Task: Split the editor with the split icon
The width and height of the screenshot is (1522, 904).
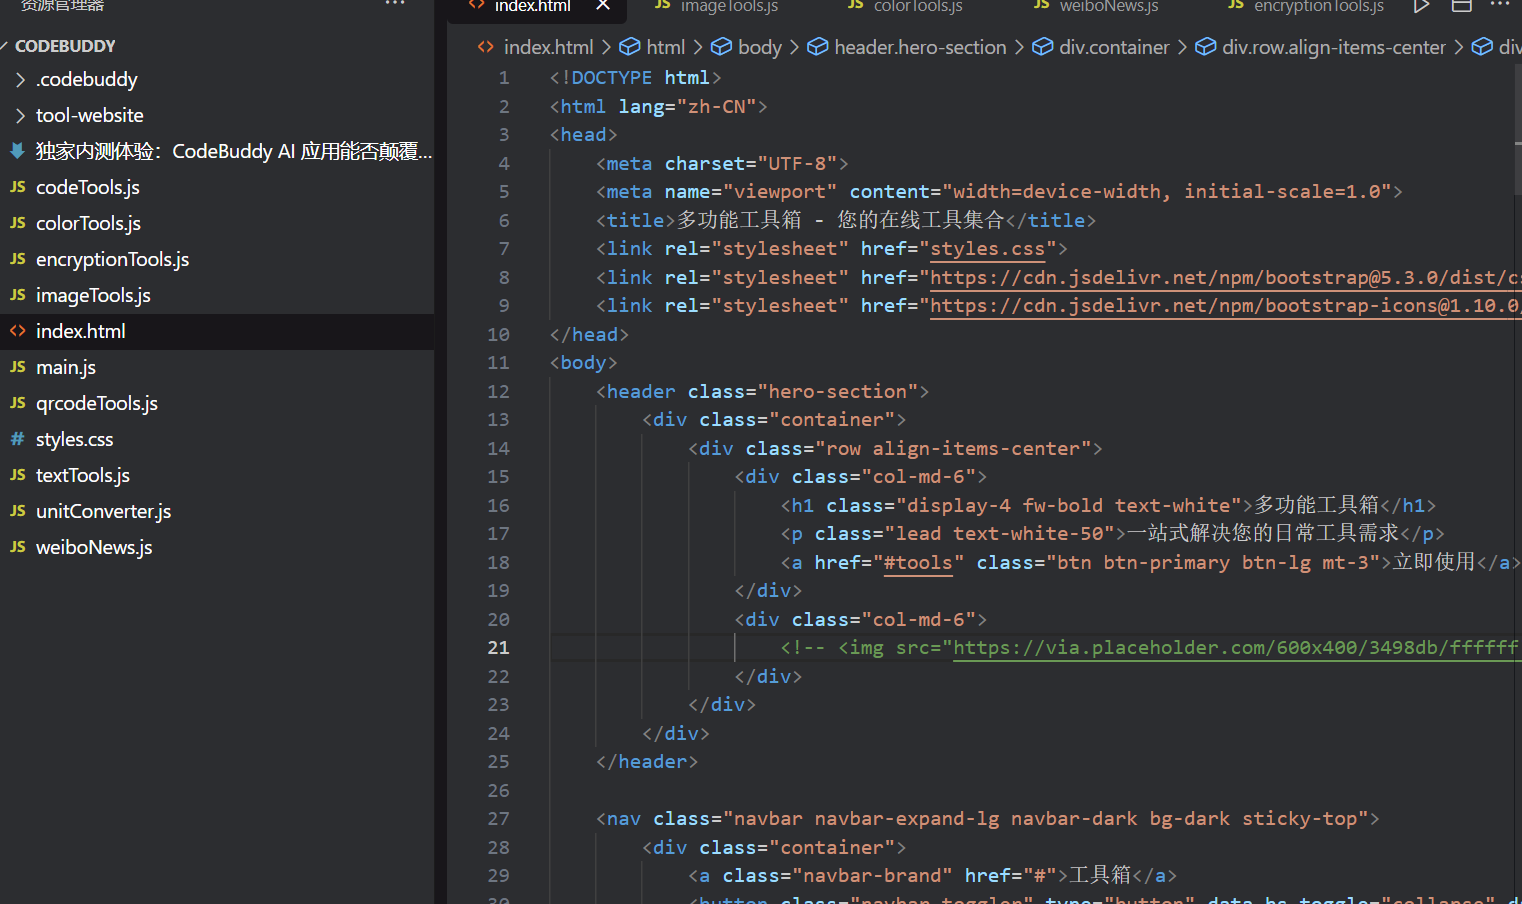Action: [x=1461, y=7]
